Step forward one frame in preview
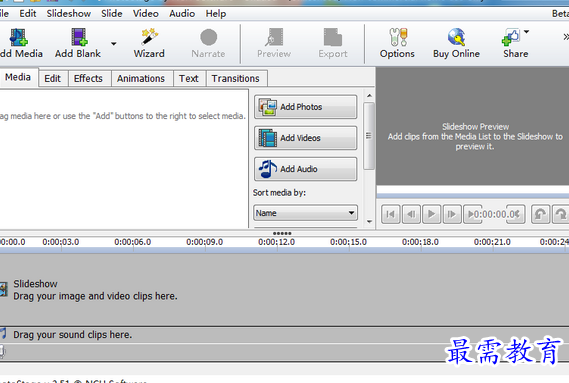This screenshot has height=383, width=569. (452, 214)
